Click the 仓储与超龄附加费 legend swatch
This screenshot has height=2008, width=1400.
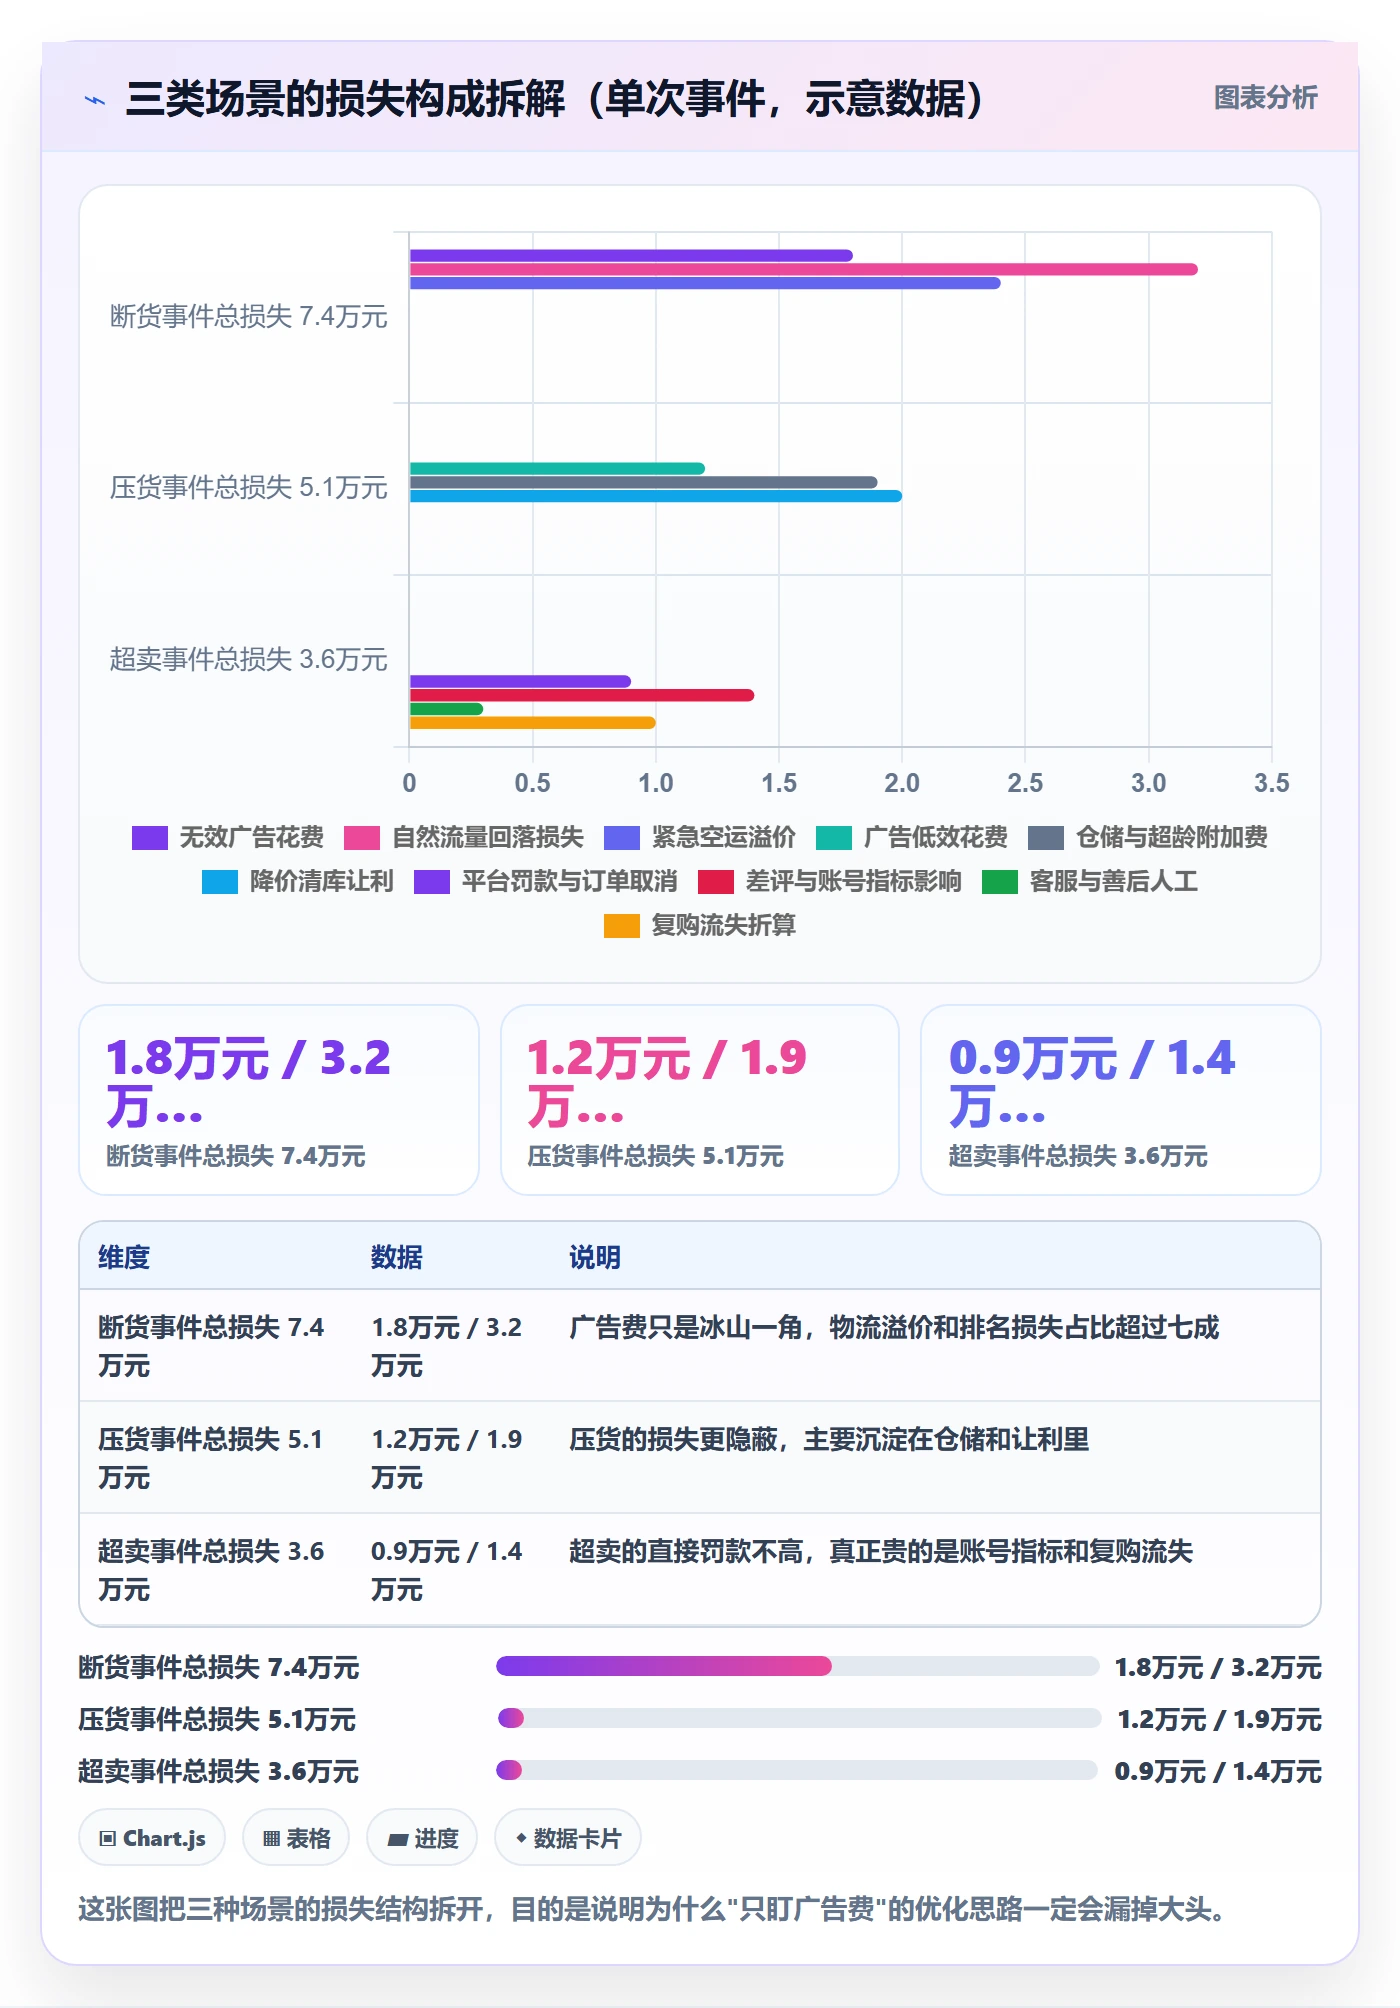coord(1046,837)
